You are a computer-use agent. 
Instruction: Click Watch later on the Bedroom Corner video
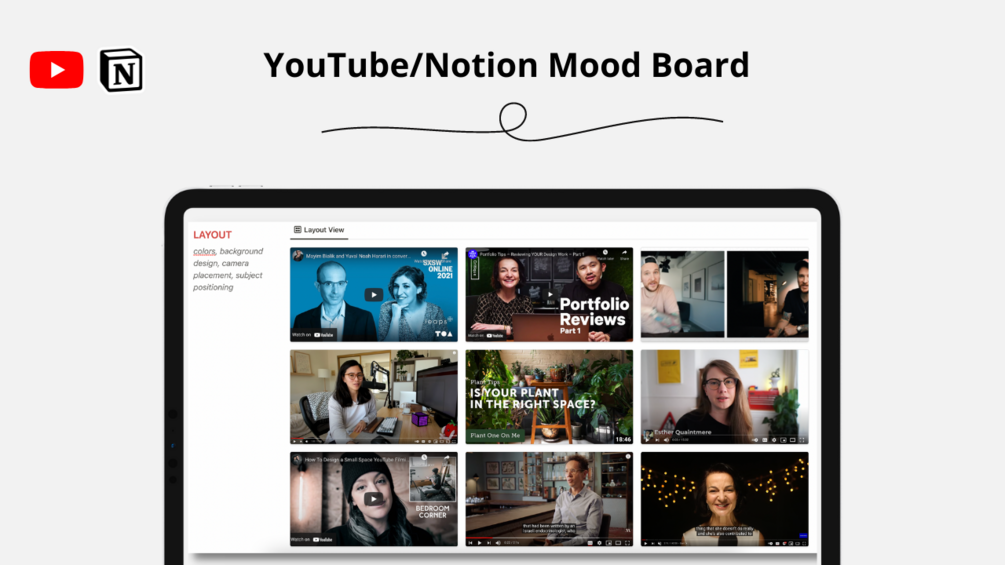pos(424,457)
